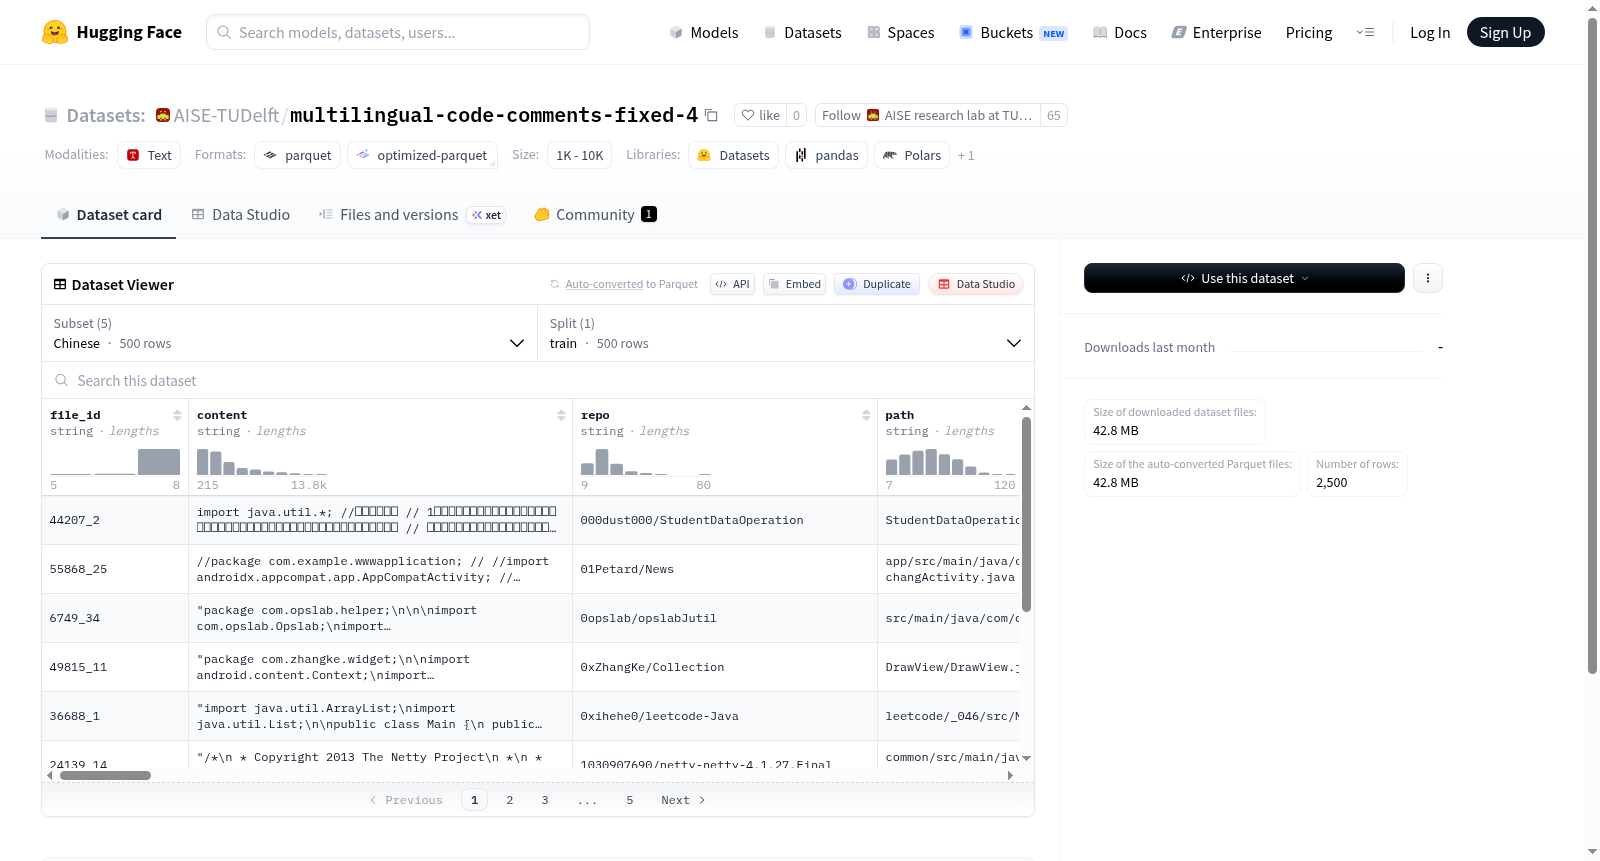Viewport: 1600px width, 861px height.
Task: Open the API button in Dataset Viewer
Action: 732,284
